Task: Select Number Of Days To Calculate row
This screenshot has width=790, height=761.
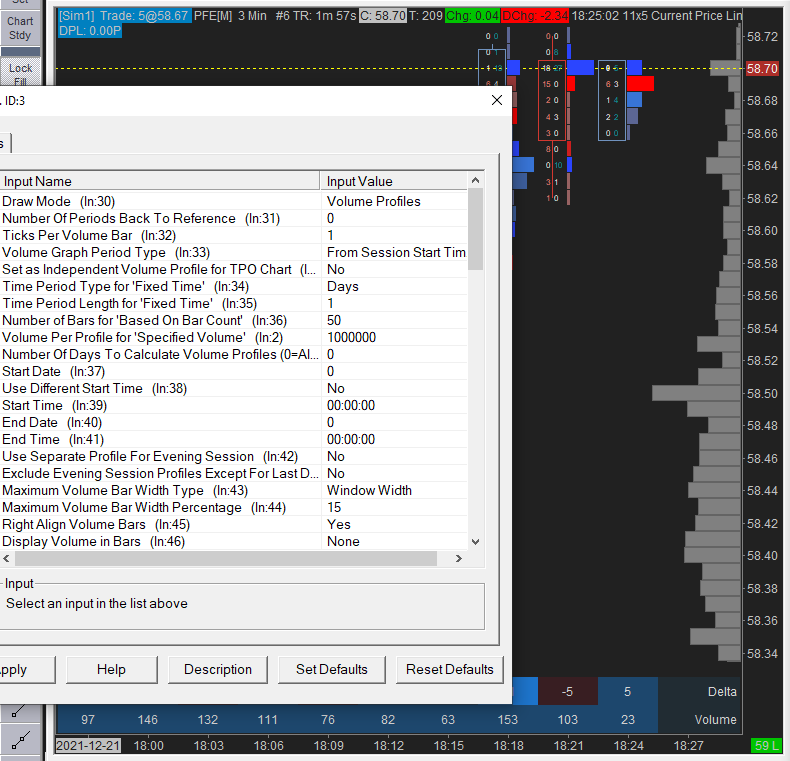Action: coord(234,354)
